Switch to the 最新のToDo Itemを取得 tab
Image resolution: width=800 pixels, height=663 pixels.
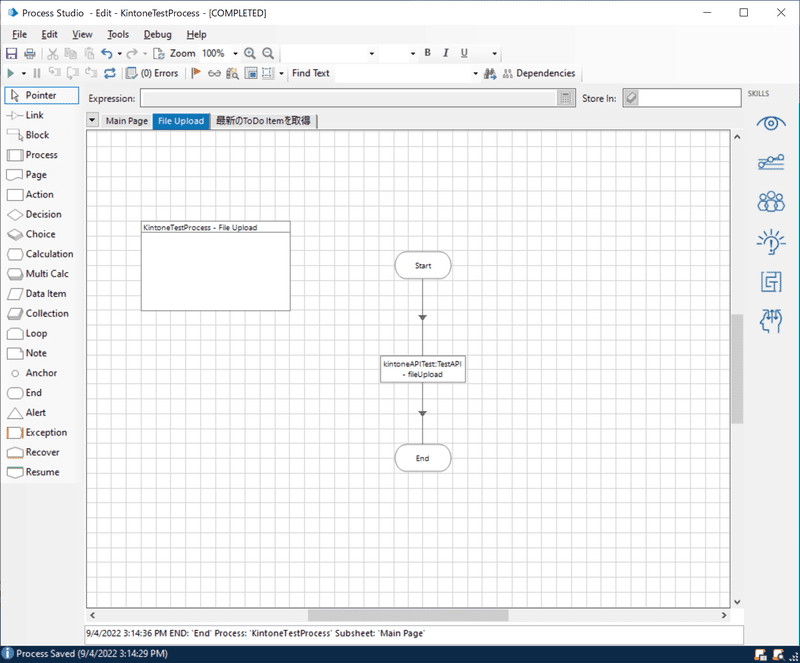coord(263,121)
